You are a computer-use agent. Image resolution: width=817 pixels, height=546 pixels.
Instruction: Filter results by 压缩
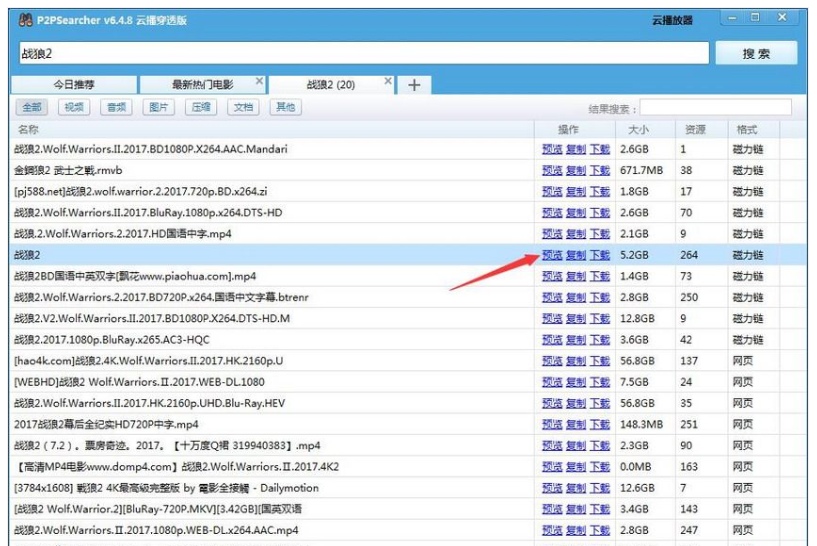[x=201, y=107]
